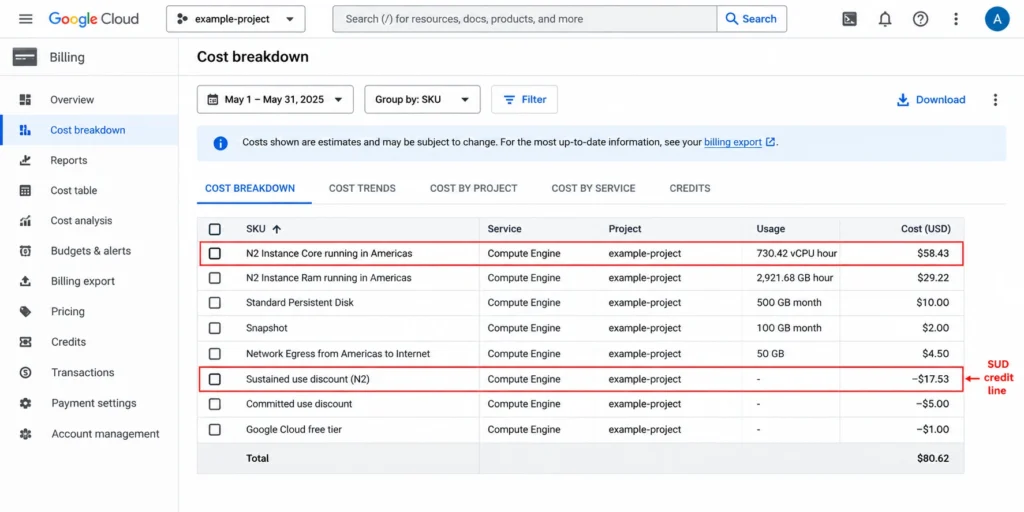1024x512 pixels.
Task: Click the 730.42 vCPU hour cell
Action: click(x=797, y=253)
